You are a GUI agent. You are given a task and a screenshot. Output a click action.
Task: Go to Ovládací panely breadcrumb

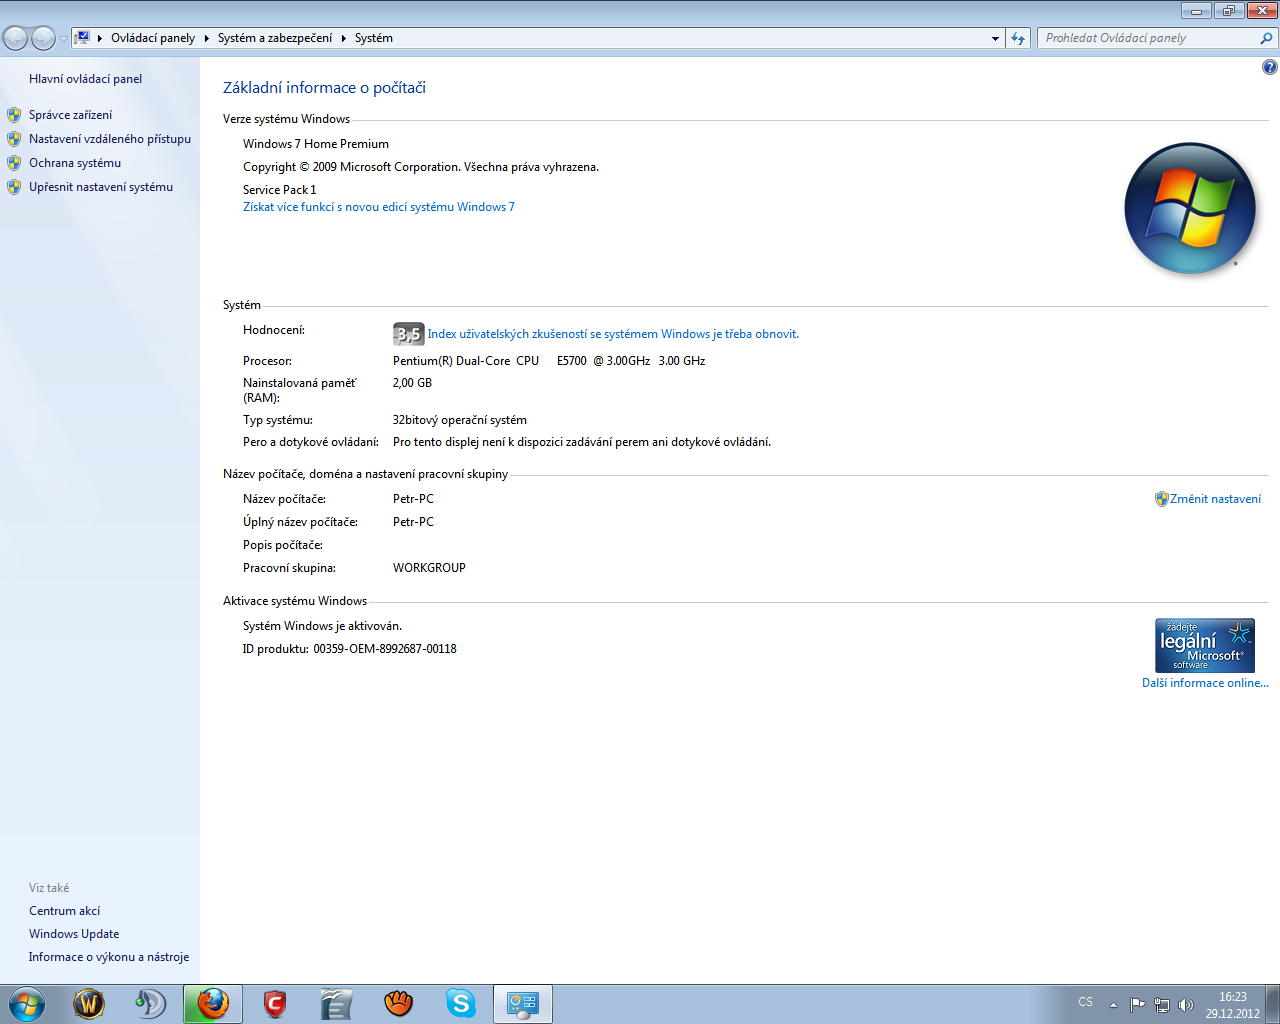[x=153, y=38]
